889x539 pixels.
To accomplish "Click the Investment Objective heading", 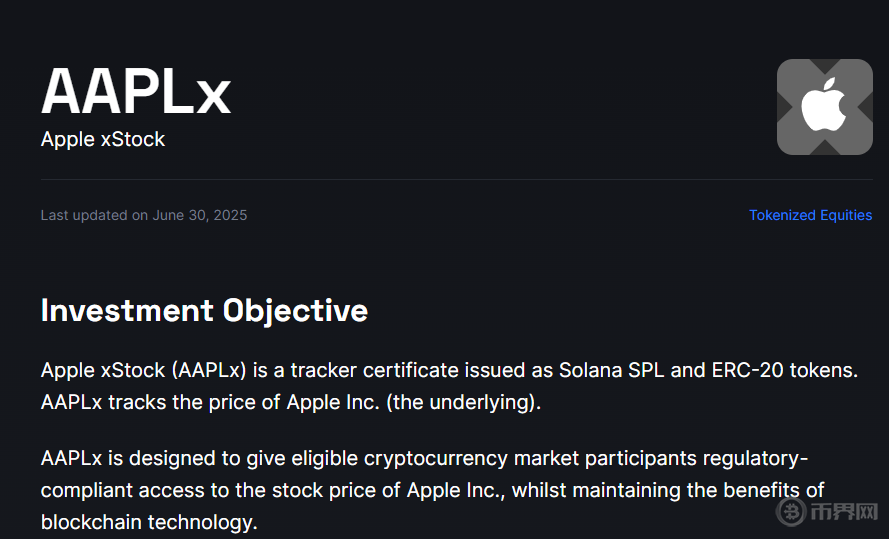I will coord(204,310).
